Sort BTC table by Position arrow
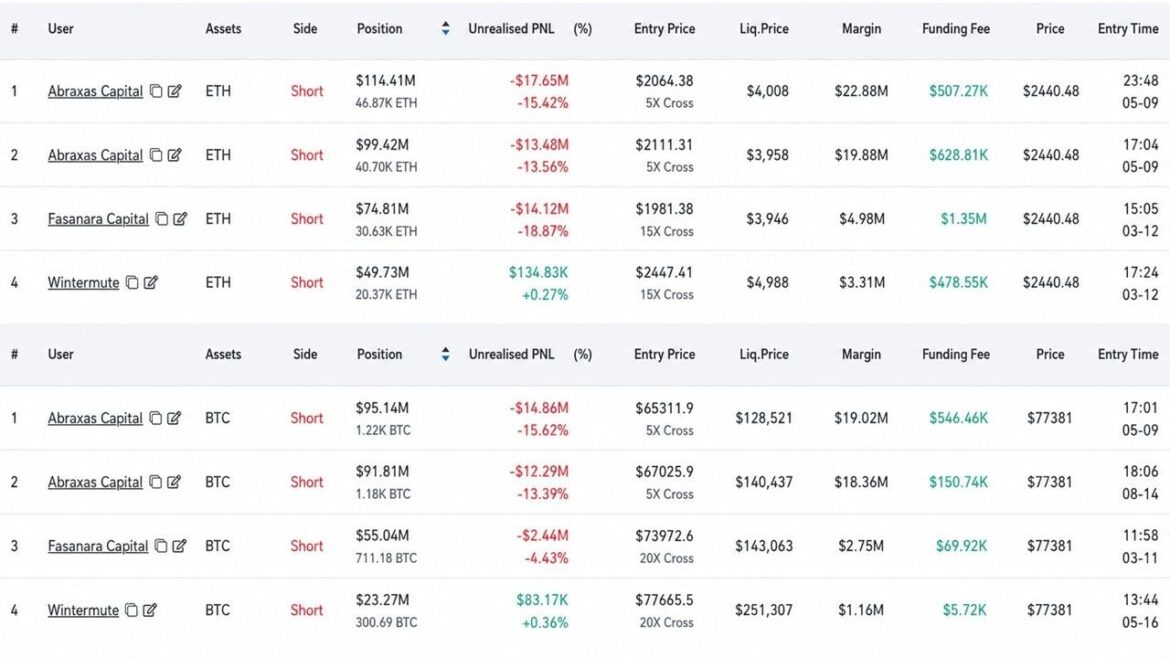Screen dimensions: 1170x658 coord(445,354)
